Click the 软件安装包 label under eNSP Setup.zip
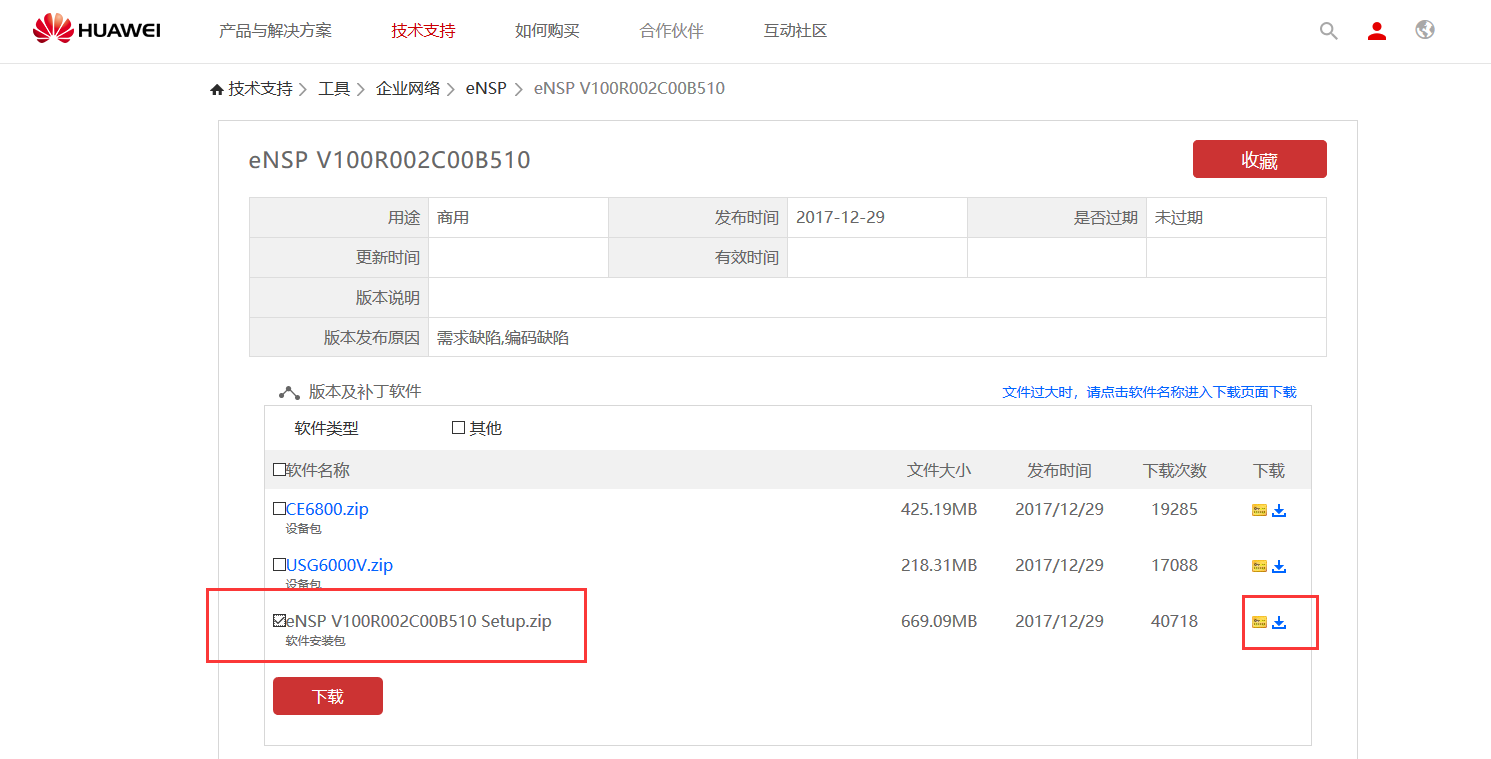Screen dimensions: 1491x759 pyautogui.click(x=315, y=641)
